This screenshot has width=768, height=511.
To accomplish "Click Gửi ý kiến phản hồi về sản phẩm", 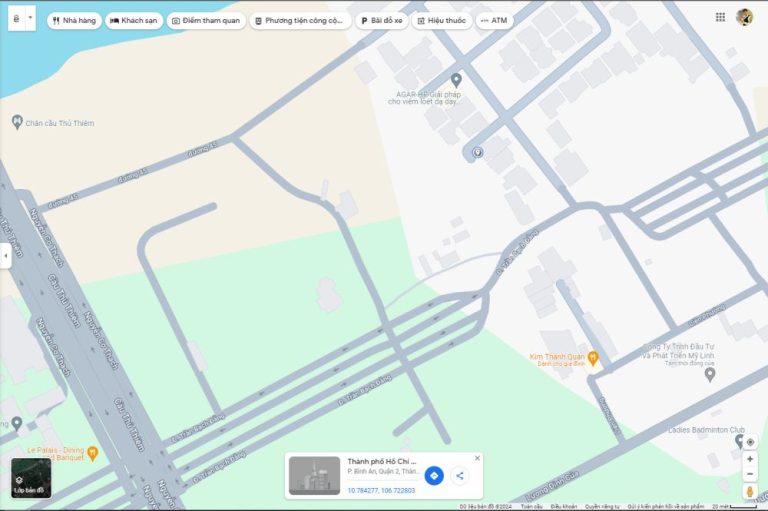I will click(666, 507).
